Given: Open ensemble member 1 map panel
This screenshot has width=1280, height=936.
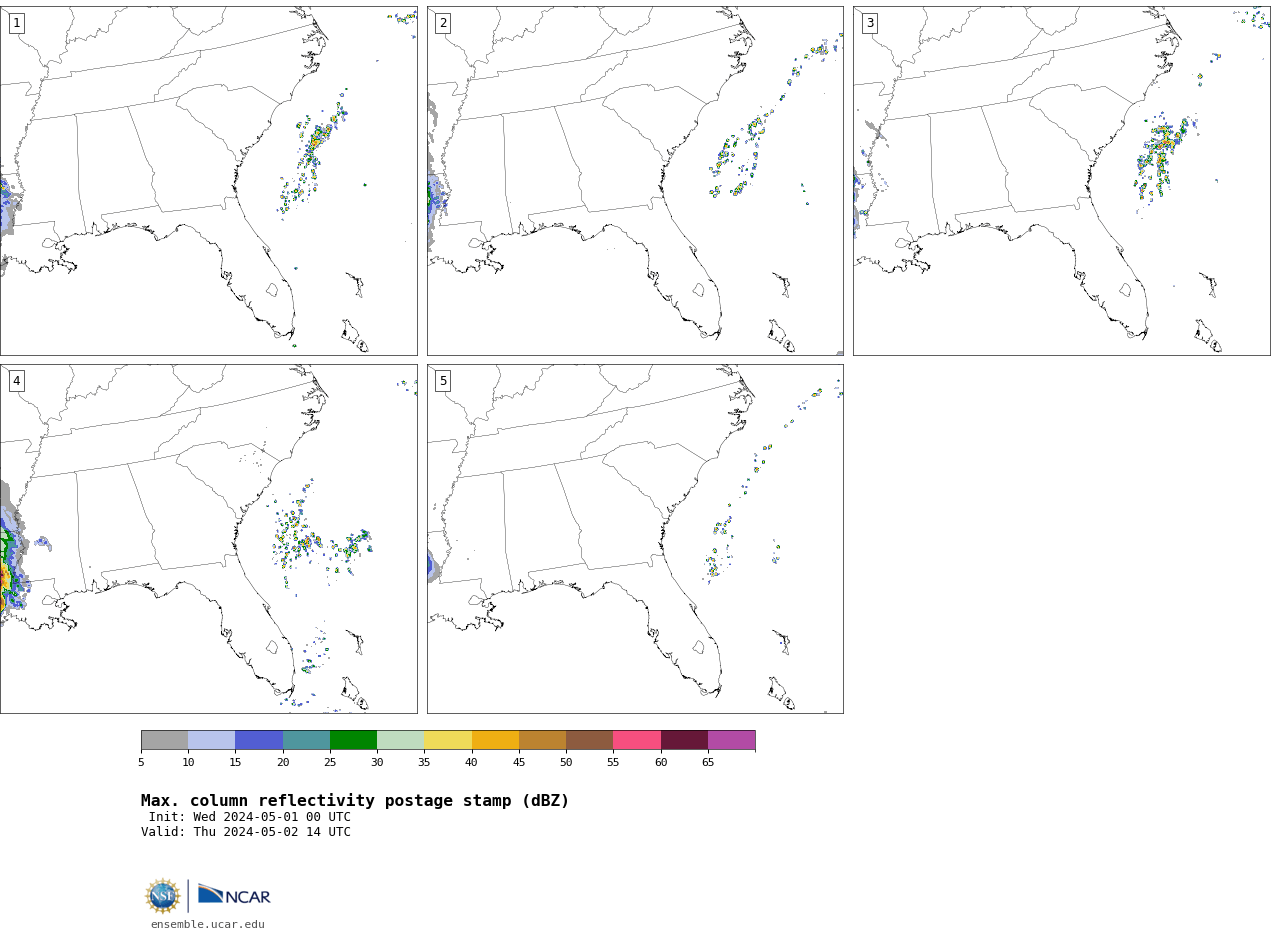Looking at the screenshot, I should tap(208, 181).
